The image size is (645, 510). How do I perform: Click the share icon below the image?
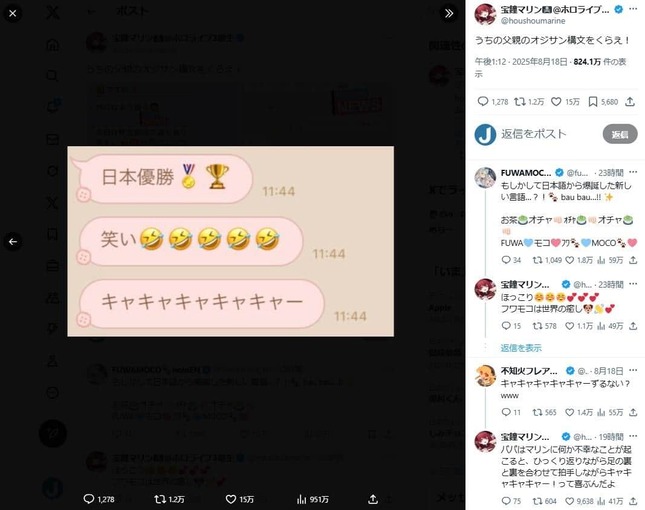373,499
